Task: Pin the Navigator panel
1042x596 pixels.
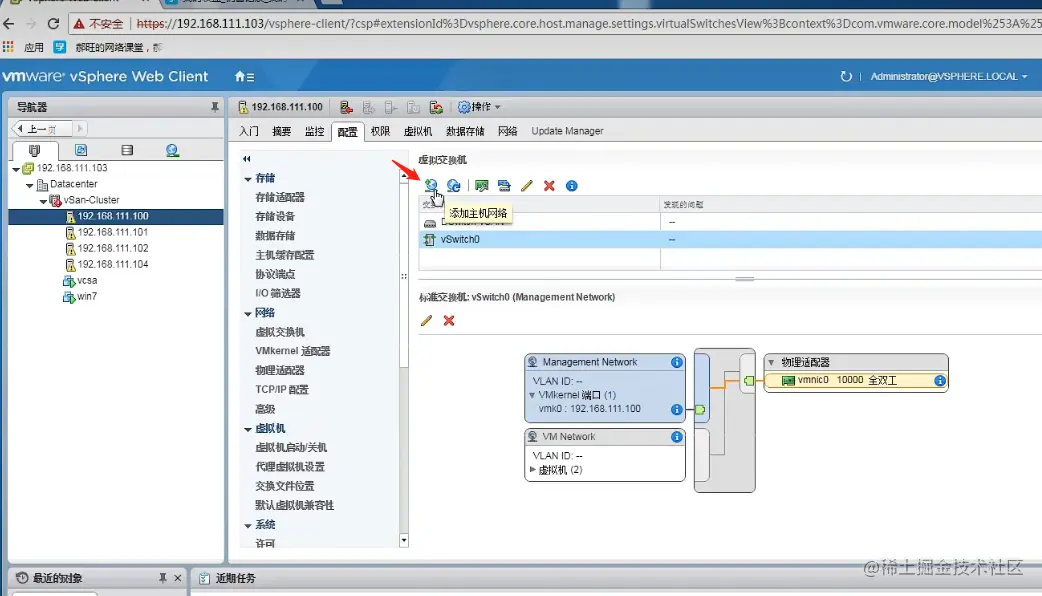Action: (215, 107)
